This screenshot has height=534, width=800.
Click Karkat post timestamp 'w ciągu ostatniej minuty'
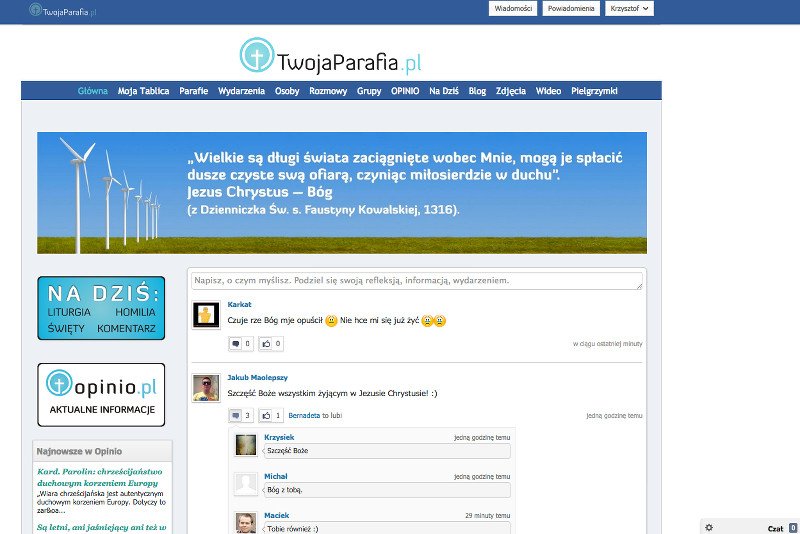point(607,344)
